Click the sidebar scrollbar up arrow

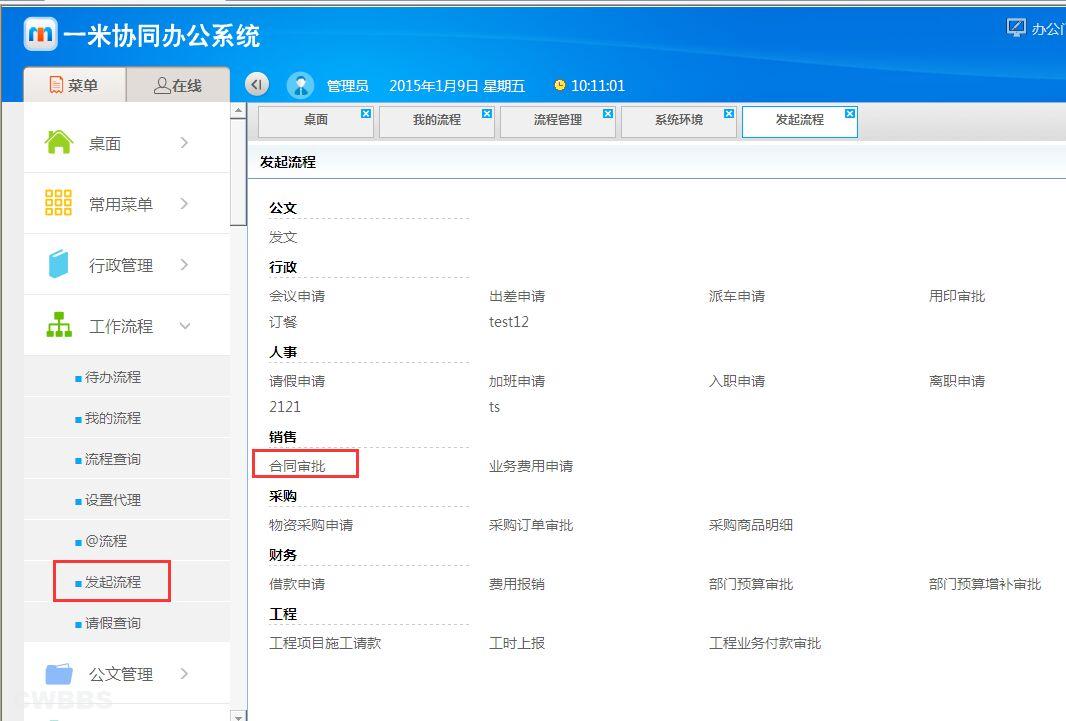coord(238,110)
